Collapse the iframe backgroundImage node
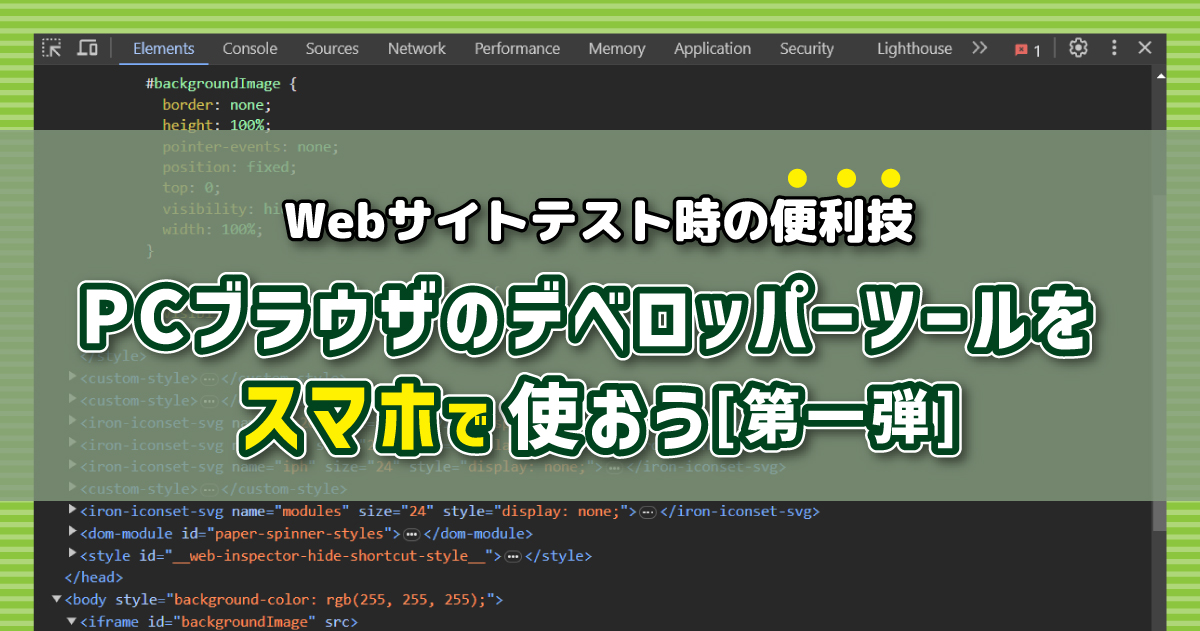The image size is (1200, 631). tap(72, 621)
